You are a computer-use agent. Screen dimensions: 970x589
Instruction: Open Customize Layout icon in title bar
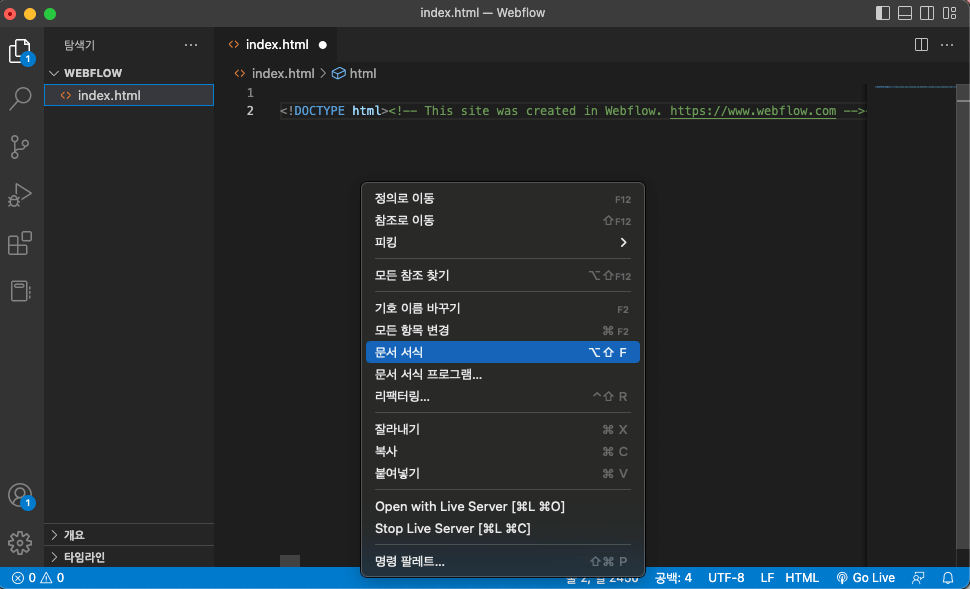pyautogui.click(x=950, y=13)
